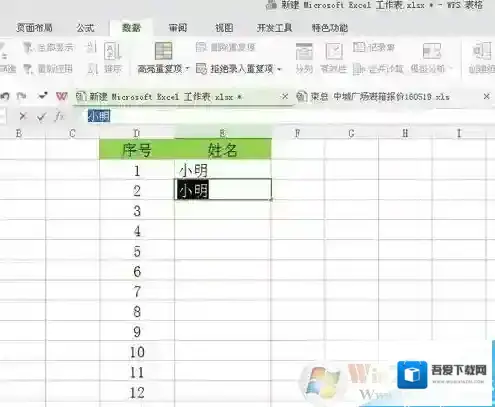Viewport: 495px width, 407px height.
Task: Click the cell containing number 4
Action: coord(137,230)
